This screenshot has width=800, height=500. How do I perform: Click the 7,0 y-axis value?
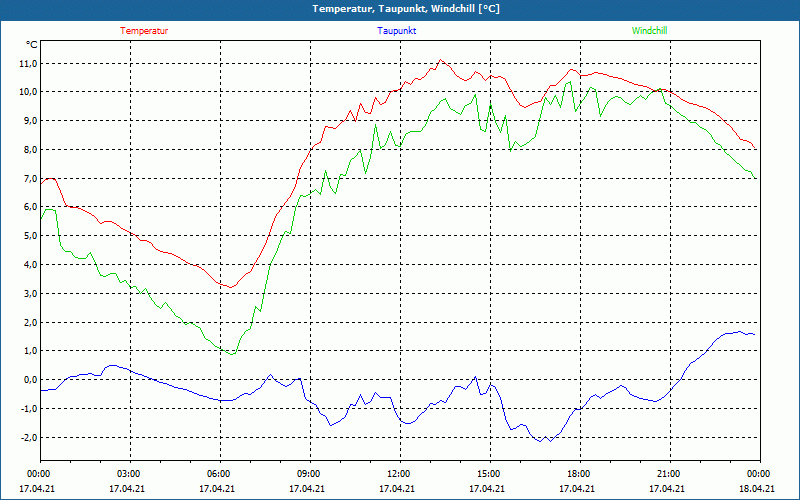point(30,179)
